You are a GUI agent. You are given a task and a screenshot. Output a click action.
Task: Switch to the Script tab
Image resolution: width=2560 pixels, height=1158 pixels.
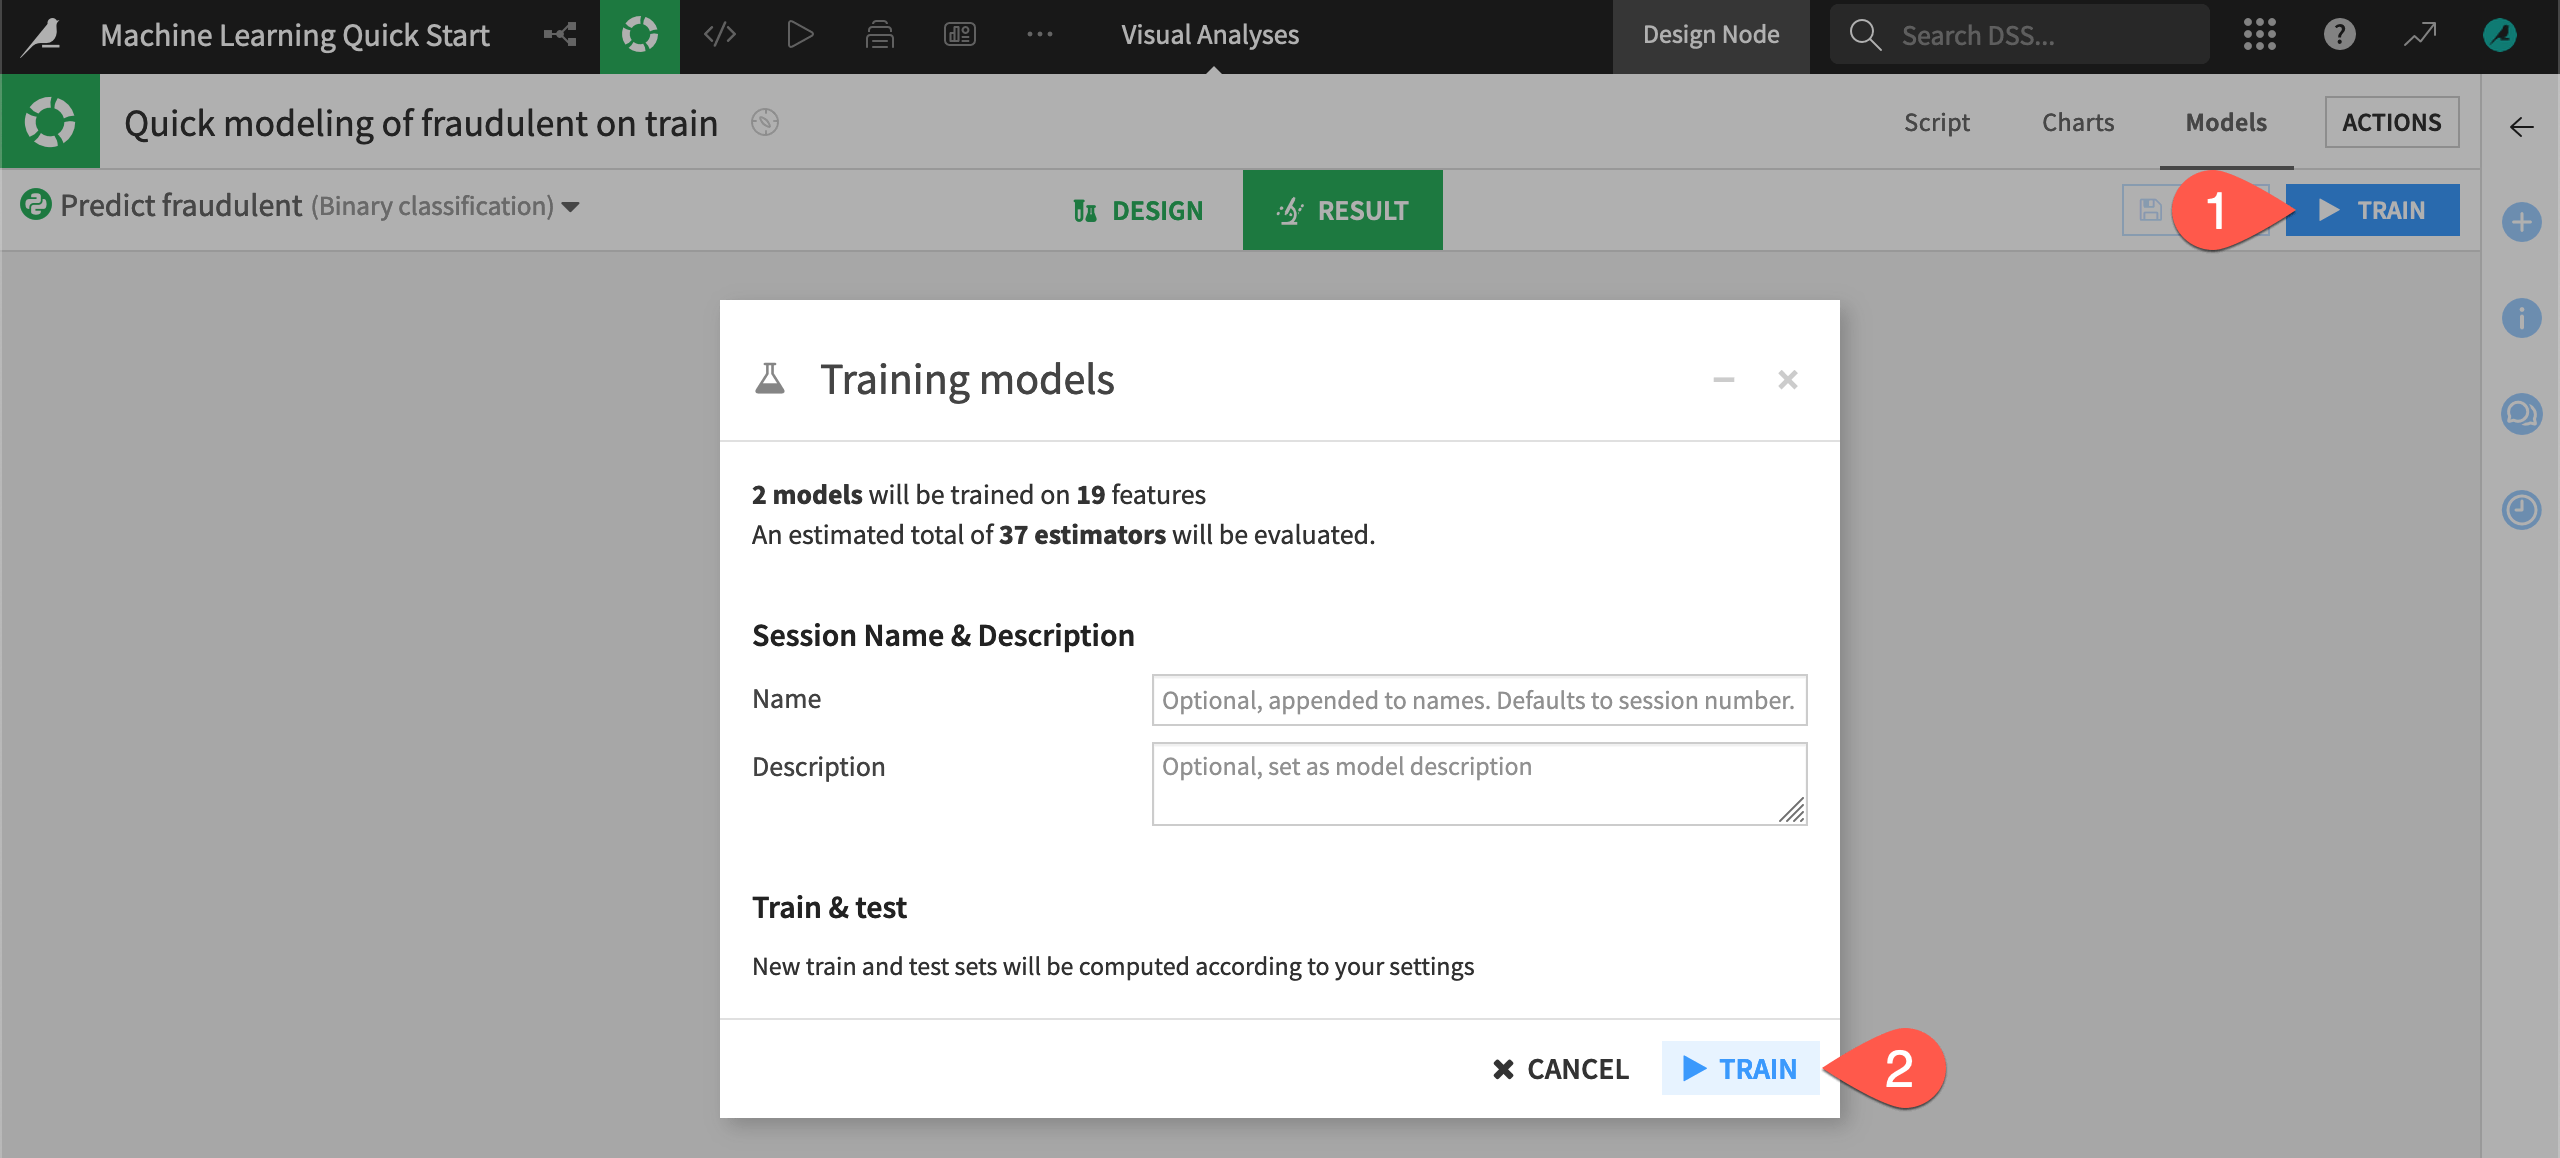point(1937,122)
